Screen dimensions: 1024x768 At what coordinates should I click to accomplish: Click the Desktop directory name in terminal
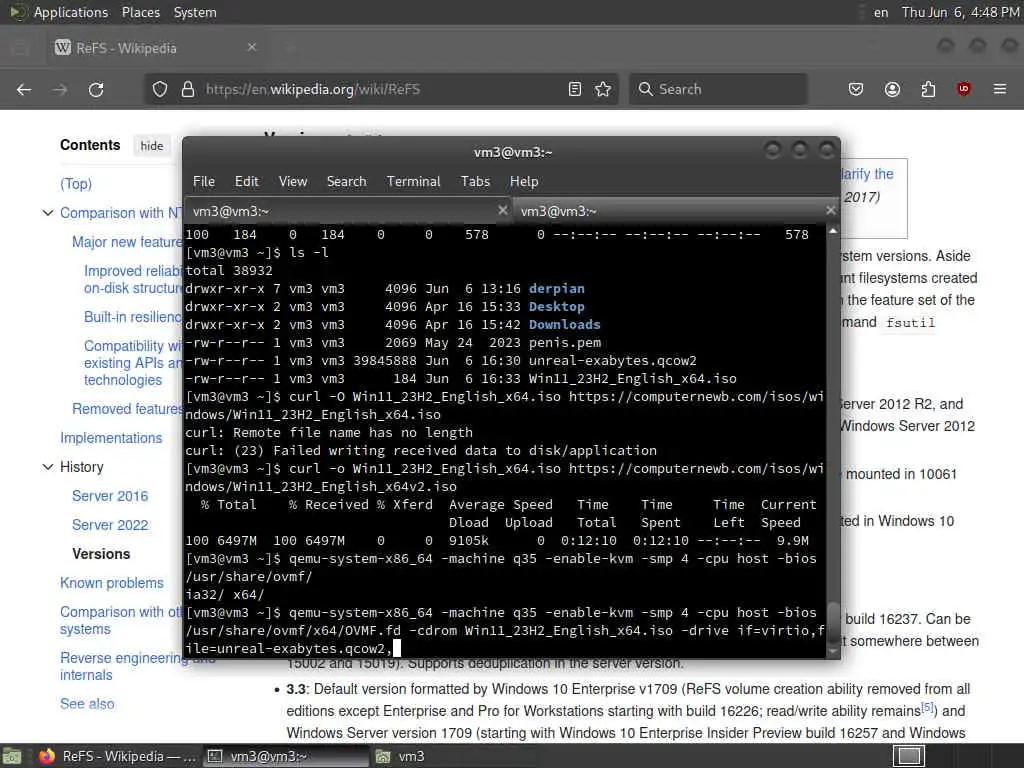coord(556,307)
